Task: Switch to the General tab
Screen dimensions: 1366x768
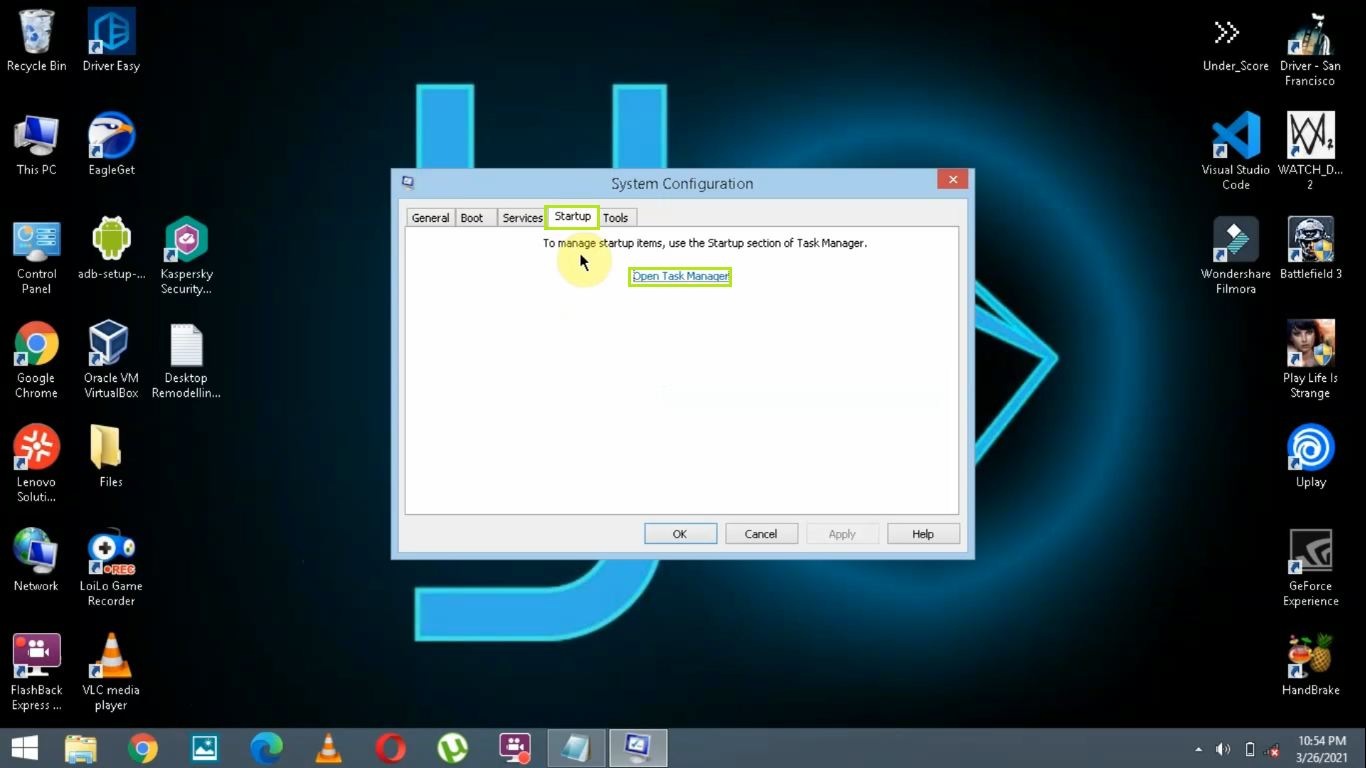Action: (430, 217)
